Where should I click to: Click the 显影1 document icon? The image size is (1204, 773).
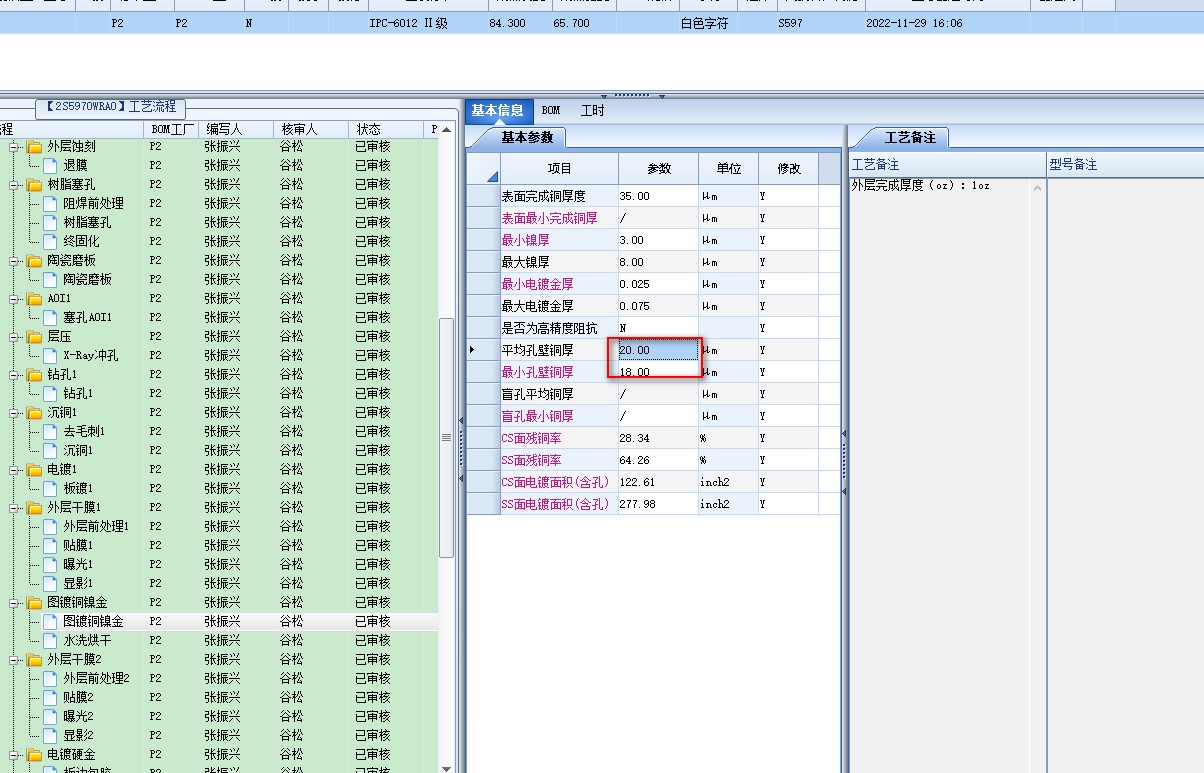[x=50, y=583]
